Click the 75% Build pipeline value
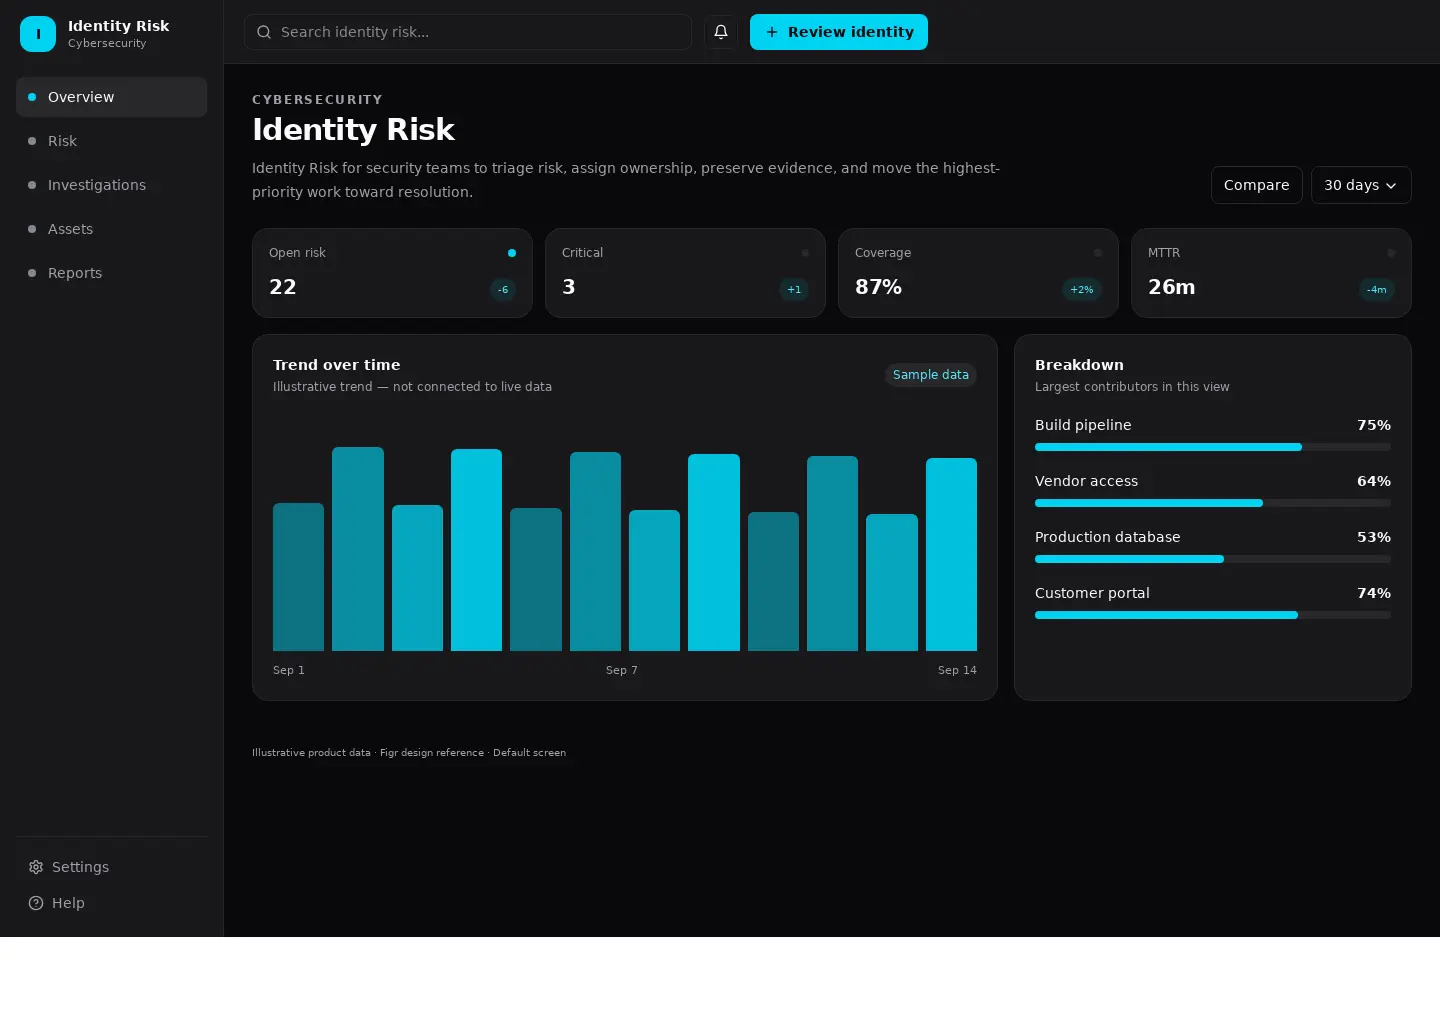 [x=1374, y=425]
